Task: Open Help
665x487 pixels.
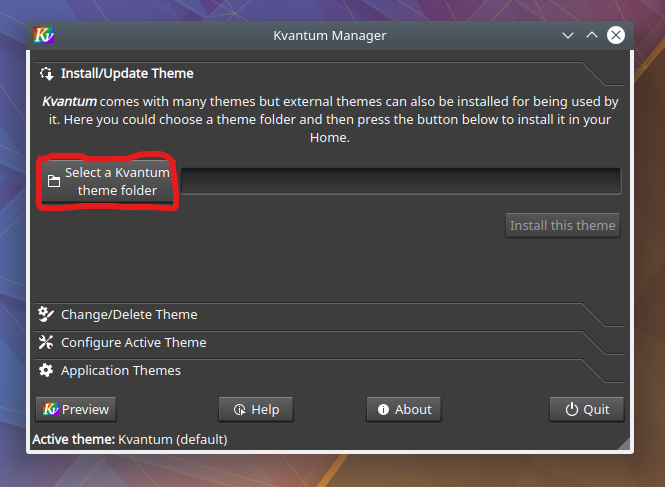Action: click(256, 409)
